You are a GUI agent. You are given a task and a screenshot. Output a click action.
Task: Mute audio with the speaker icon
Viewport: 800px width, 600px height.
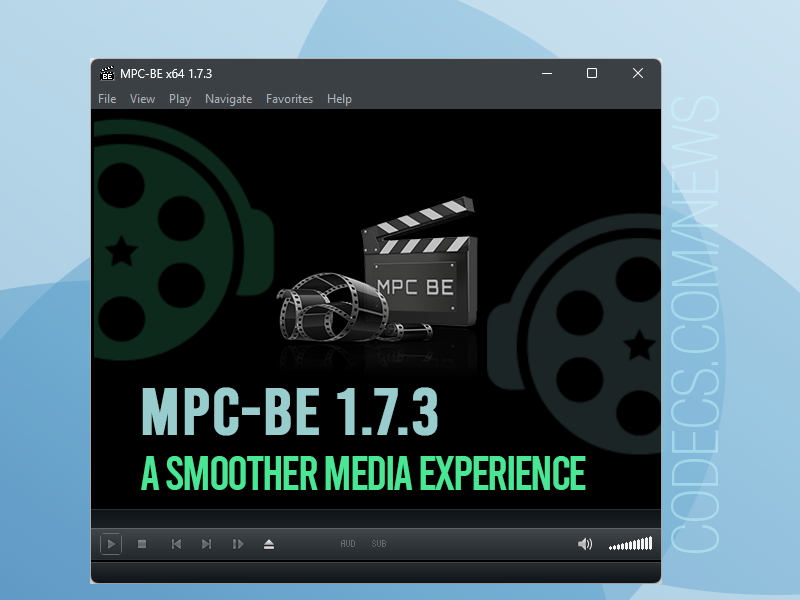(585, 544)
